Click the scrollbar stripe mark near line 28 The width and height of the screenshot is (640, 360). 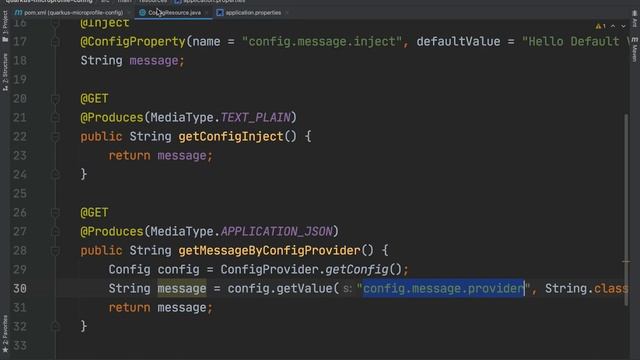[x=626, y=261]
